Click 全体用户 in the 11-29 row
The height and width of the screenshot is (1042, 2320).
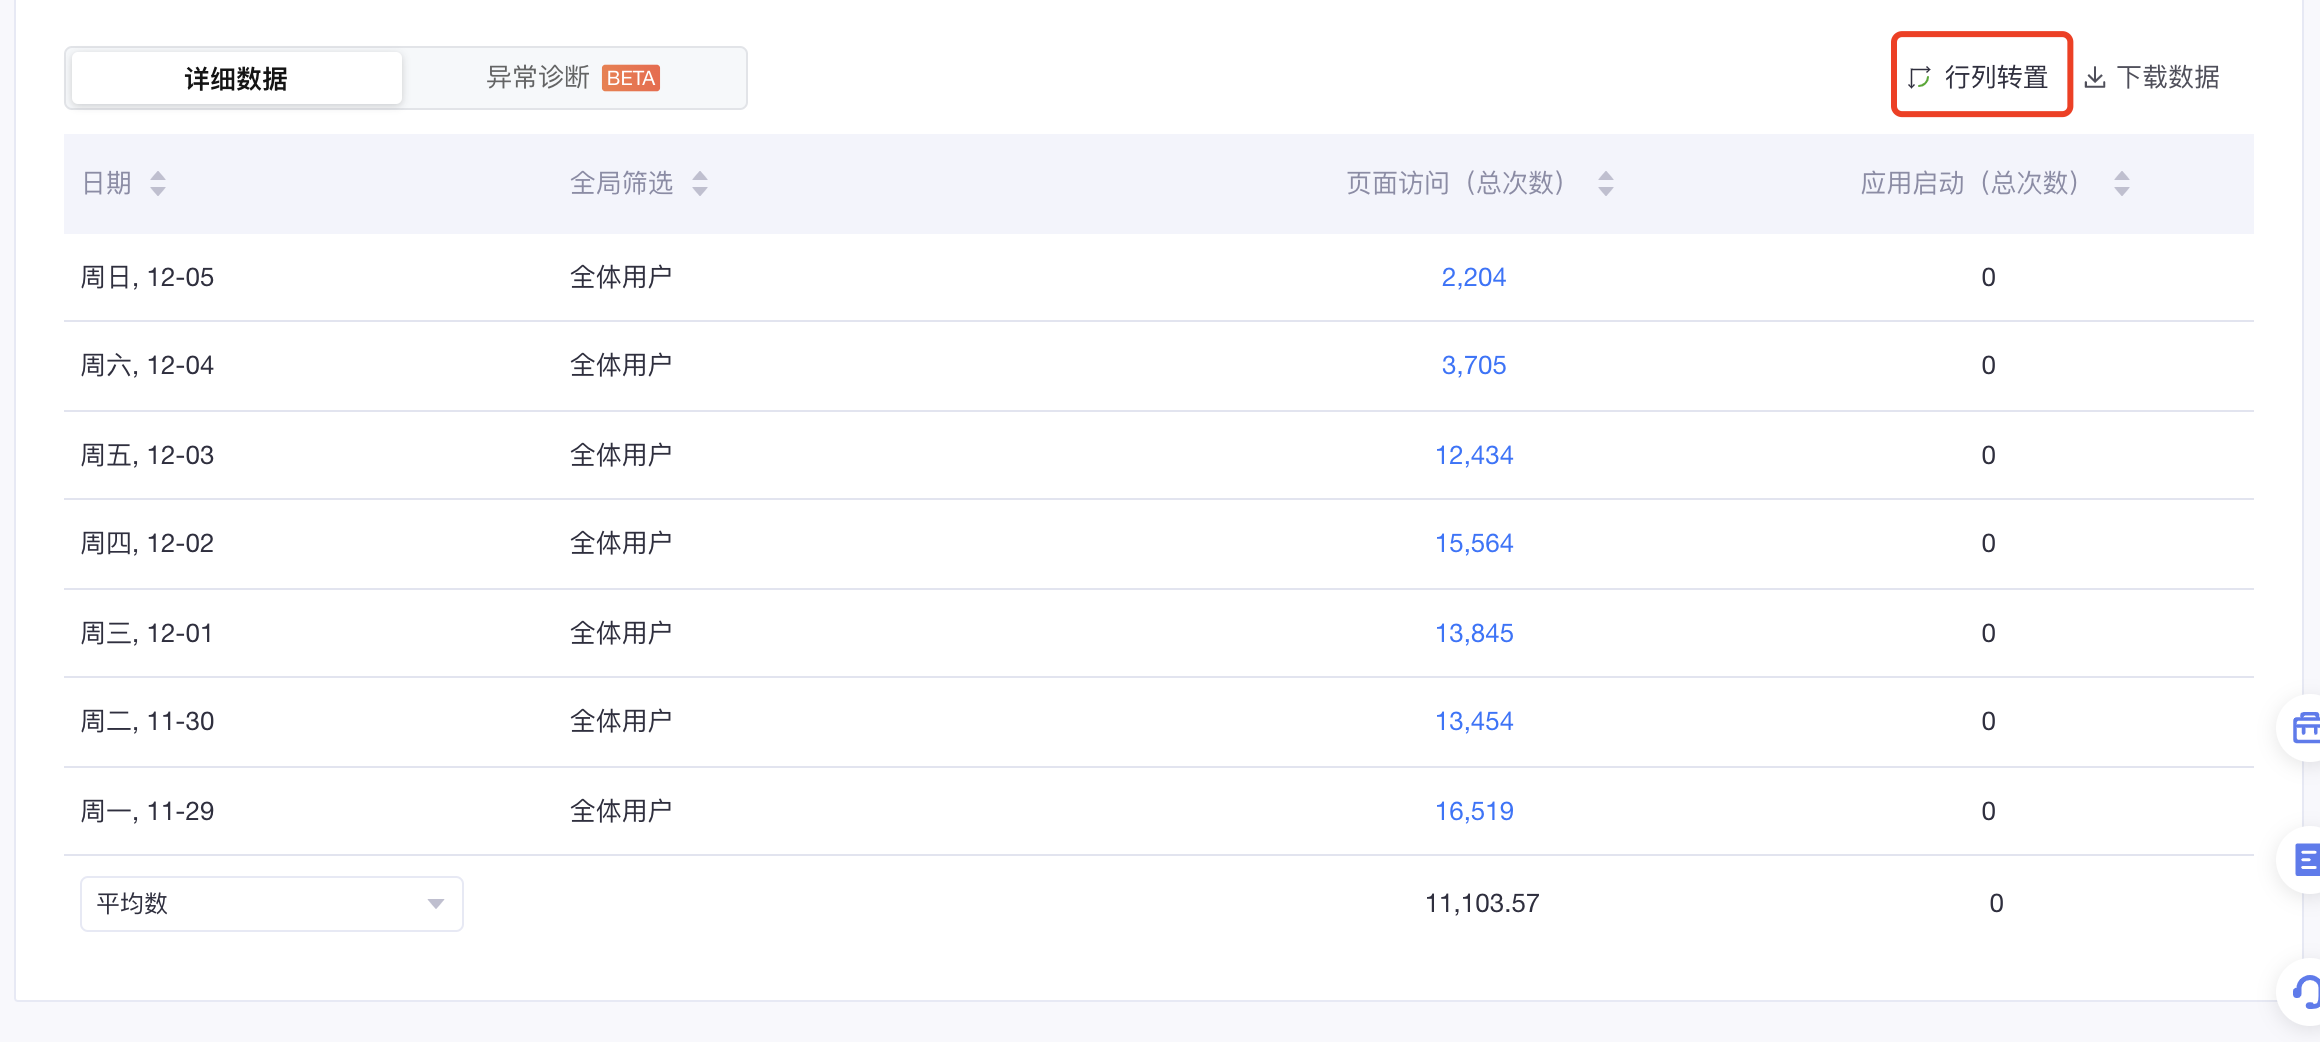point(621,811)
